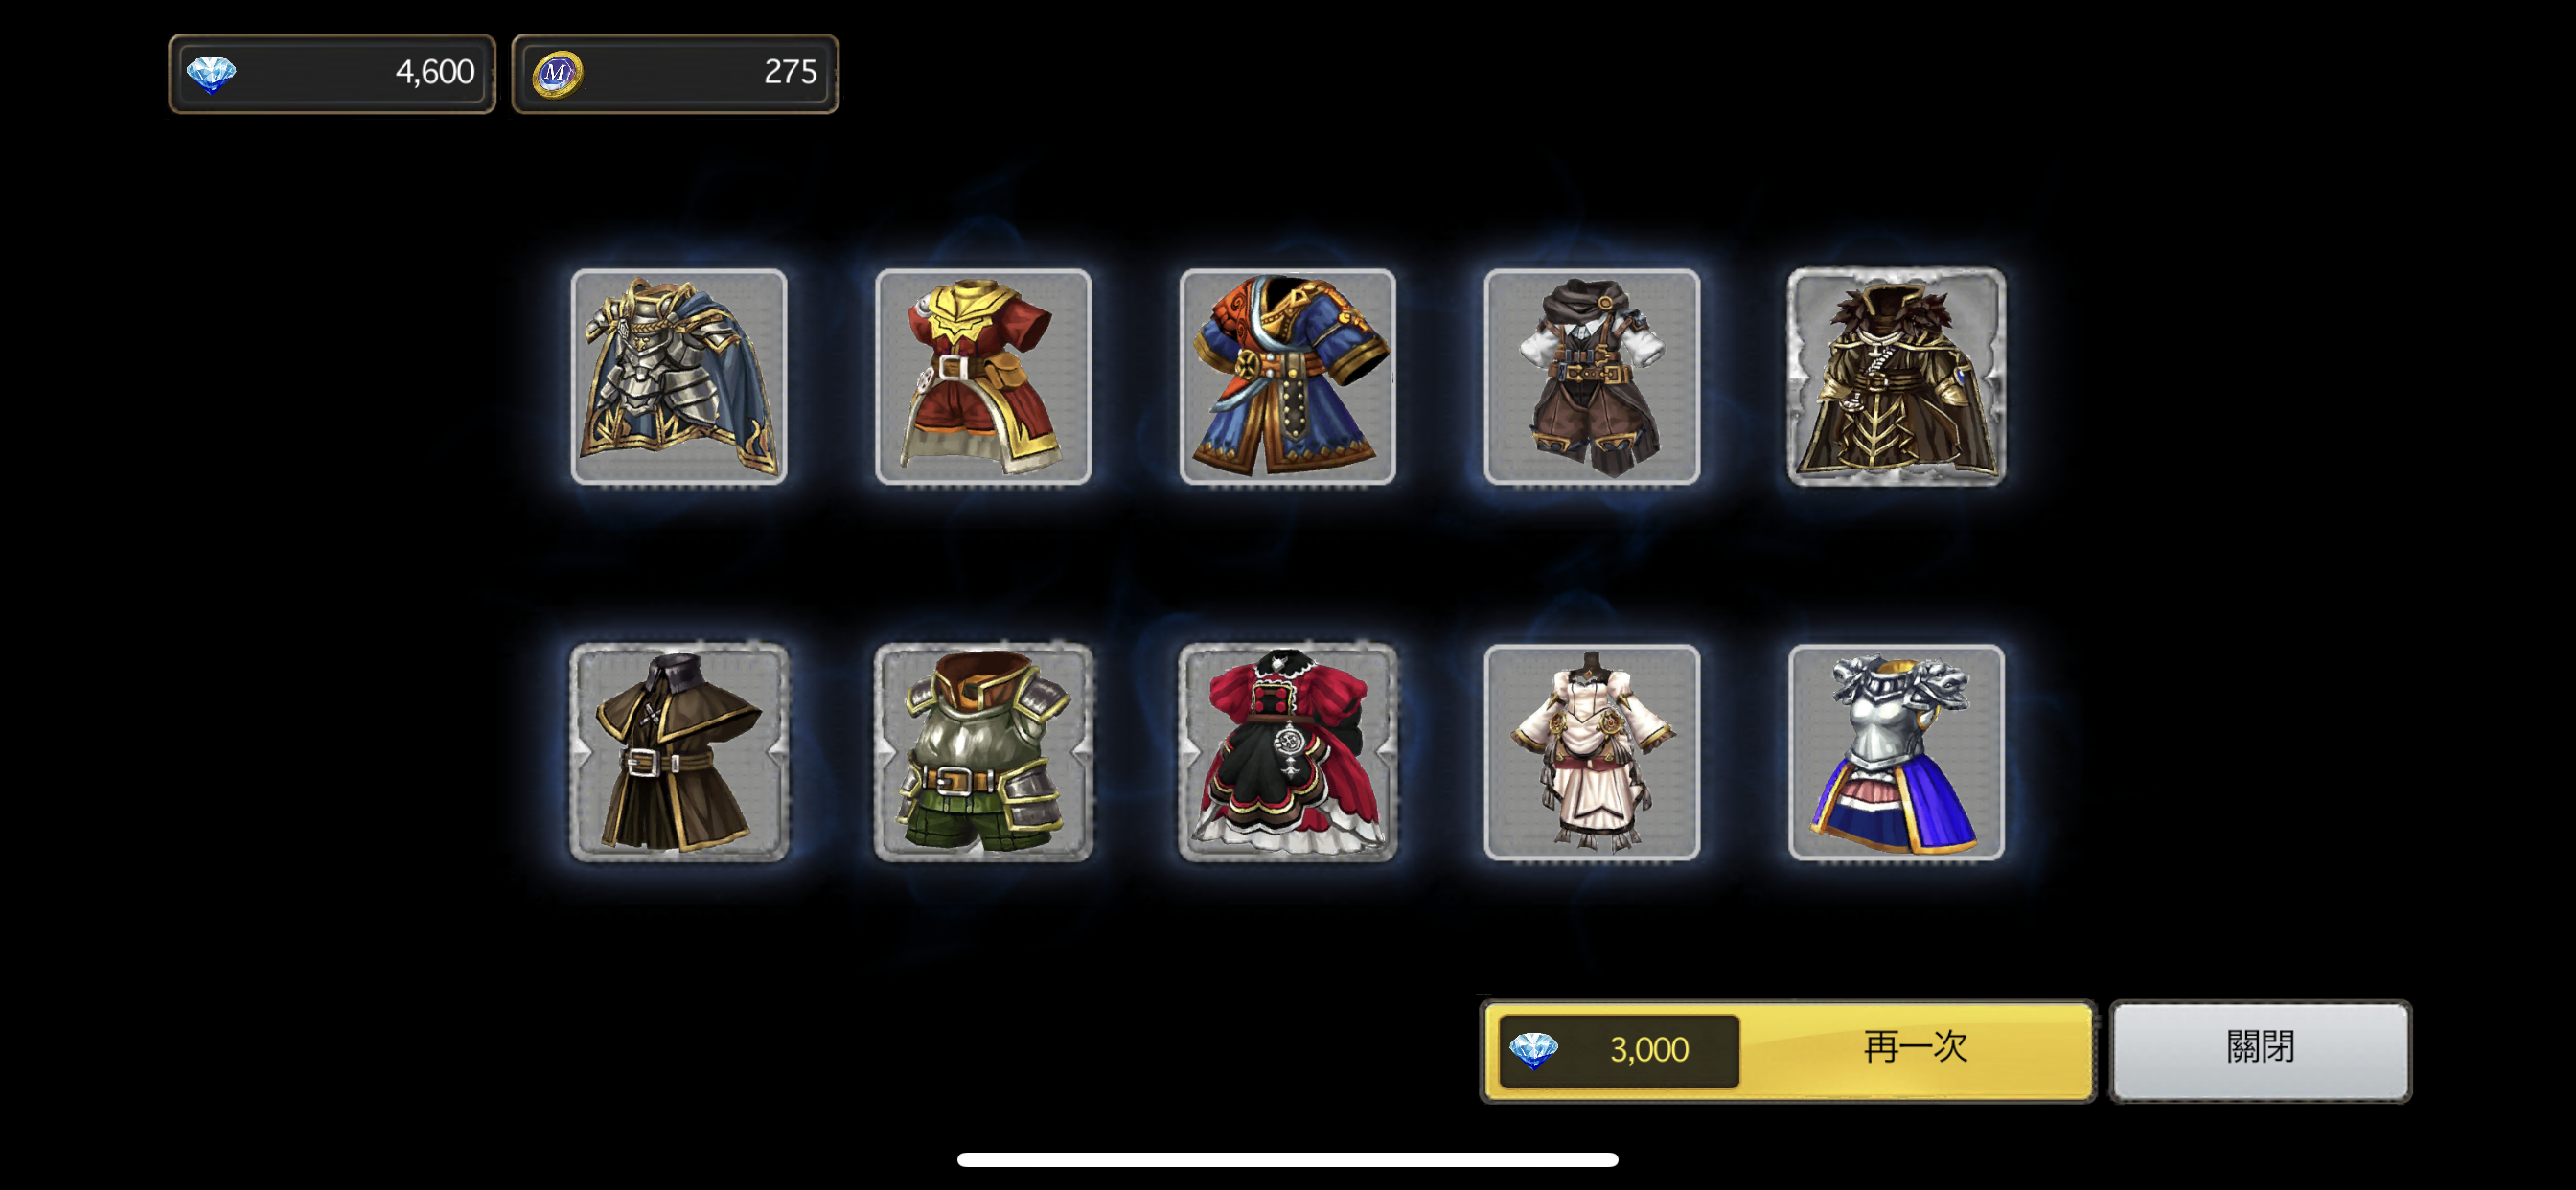
Task: Tap the blue diamond currency icon at top
Action: (212, 74)
